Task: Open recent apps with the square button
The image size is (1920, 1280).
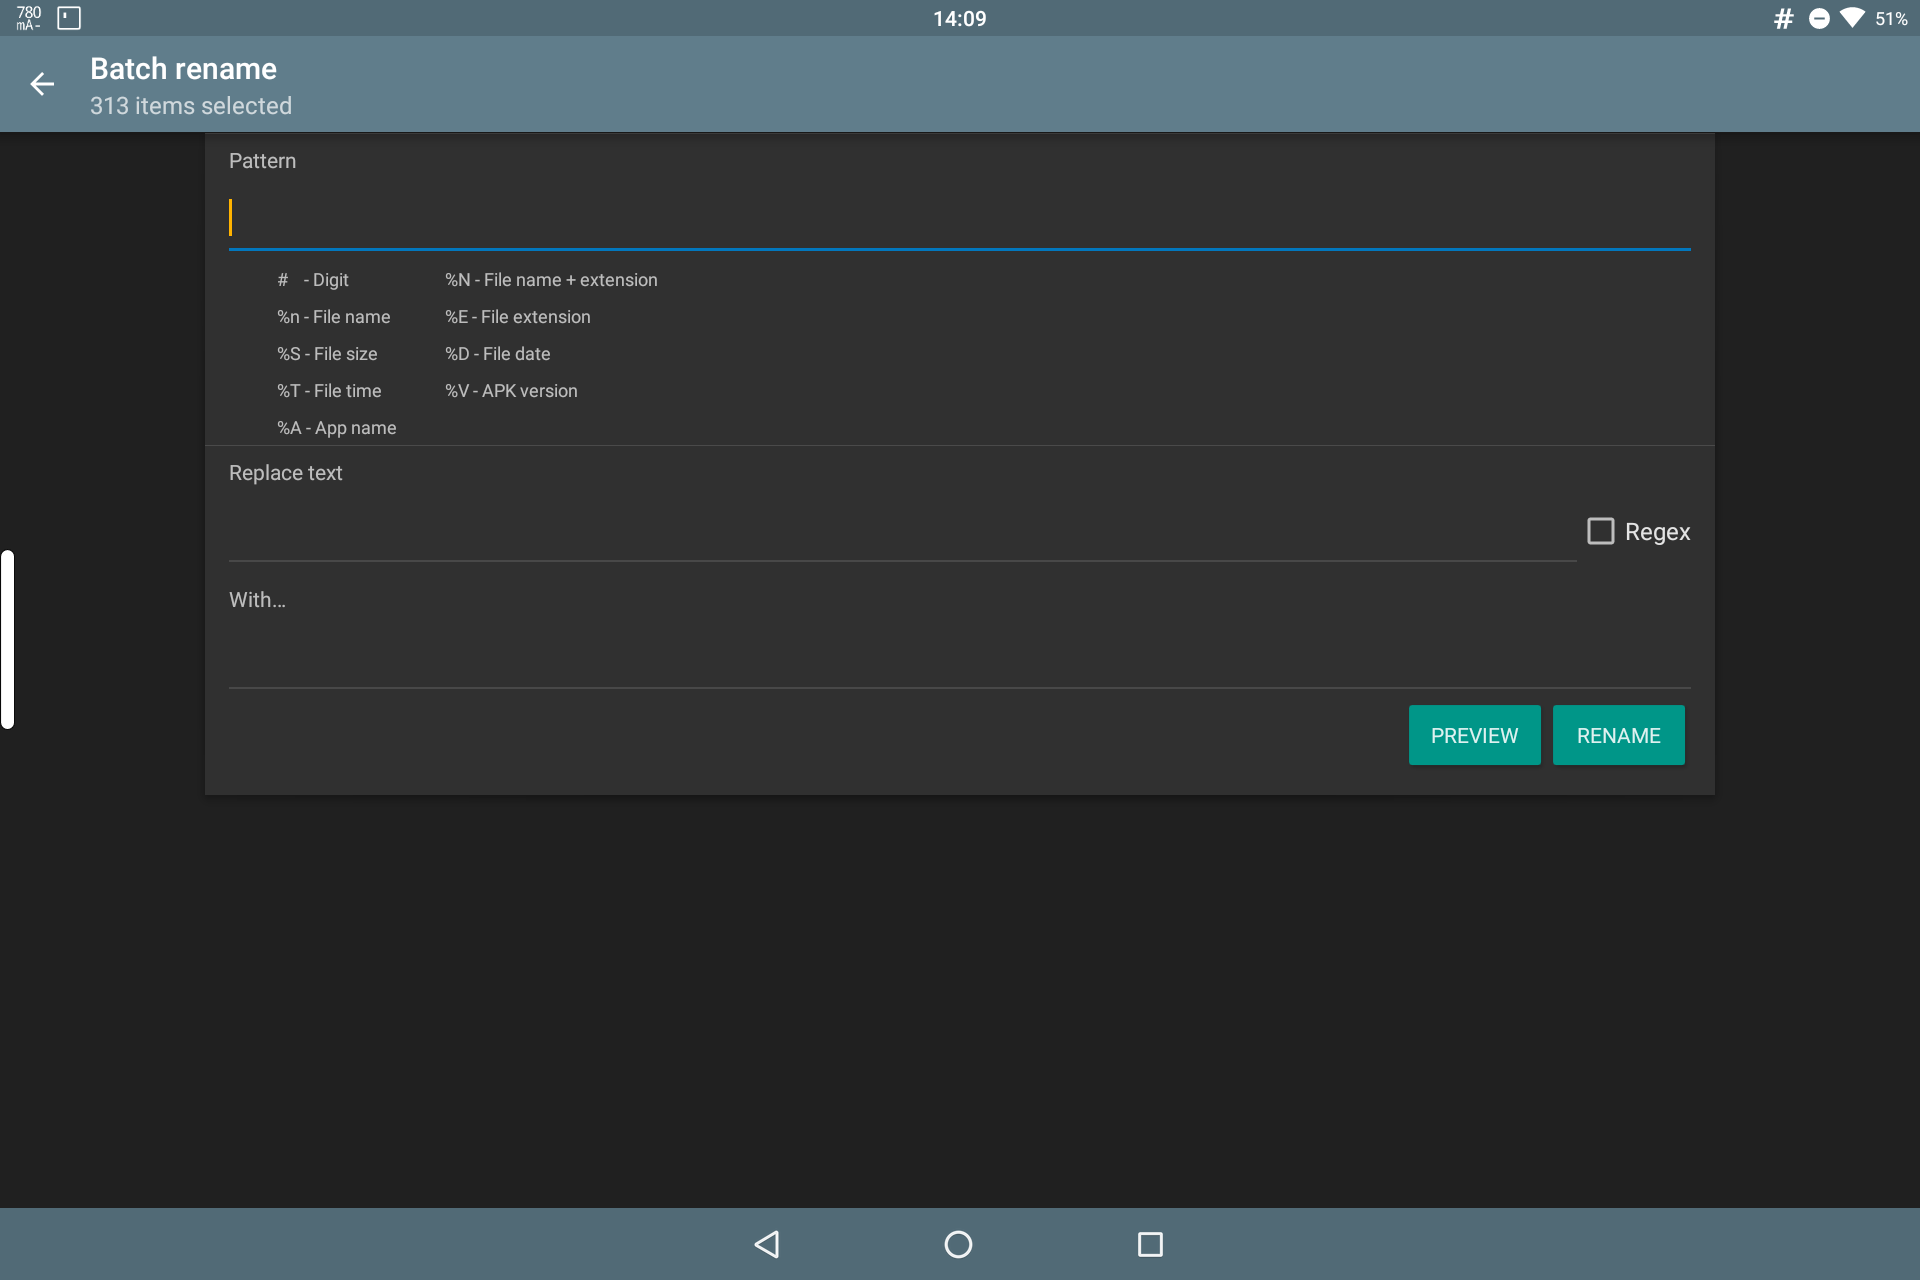Action: click(1150, 1244)
